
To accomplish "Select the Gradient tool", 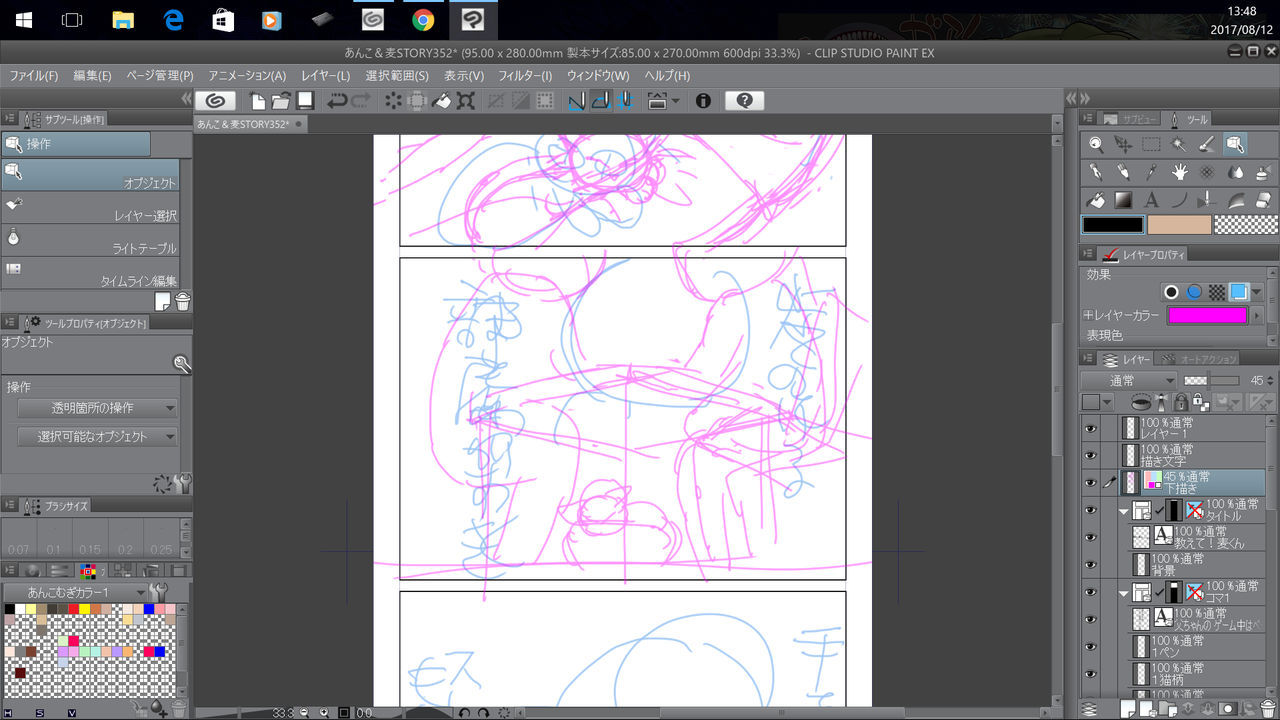I will tap(1124, 200).
